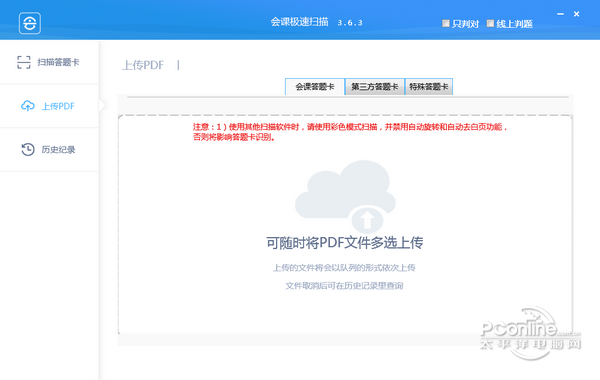The width and height of the screenshot is (600, 380).
Task: Tick the 线上判题 checkbox
Action: tap(490, 23)
